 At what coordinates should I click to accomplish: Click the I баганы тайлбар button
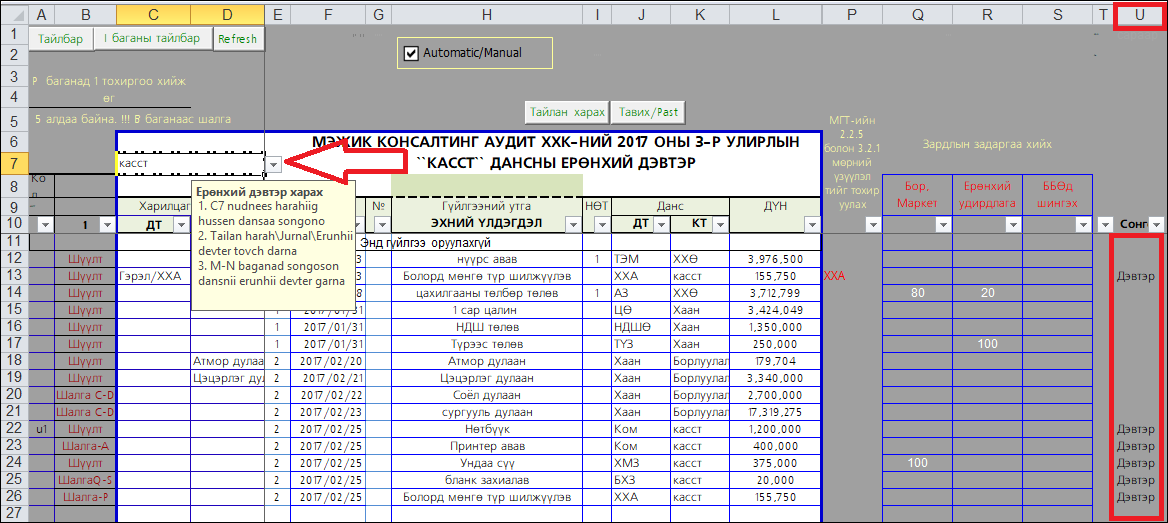click(x=152, y=39)
